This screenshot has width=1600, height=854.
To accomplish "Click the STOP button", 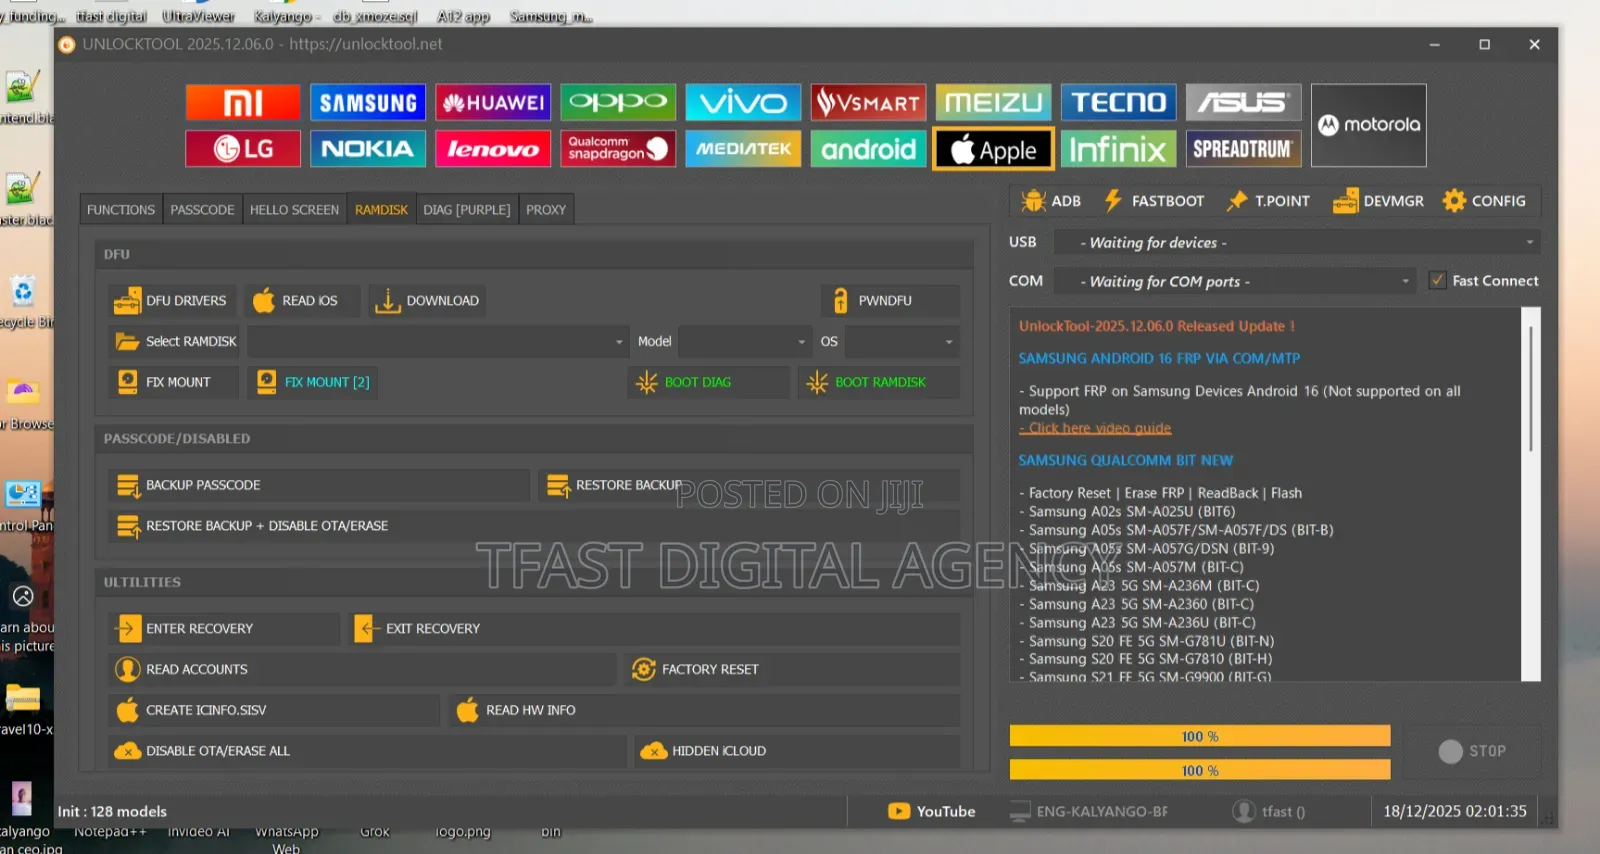I will coord(1472,751).
